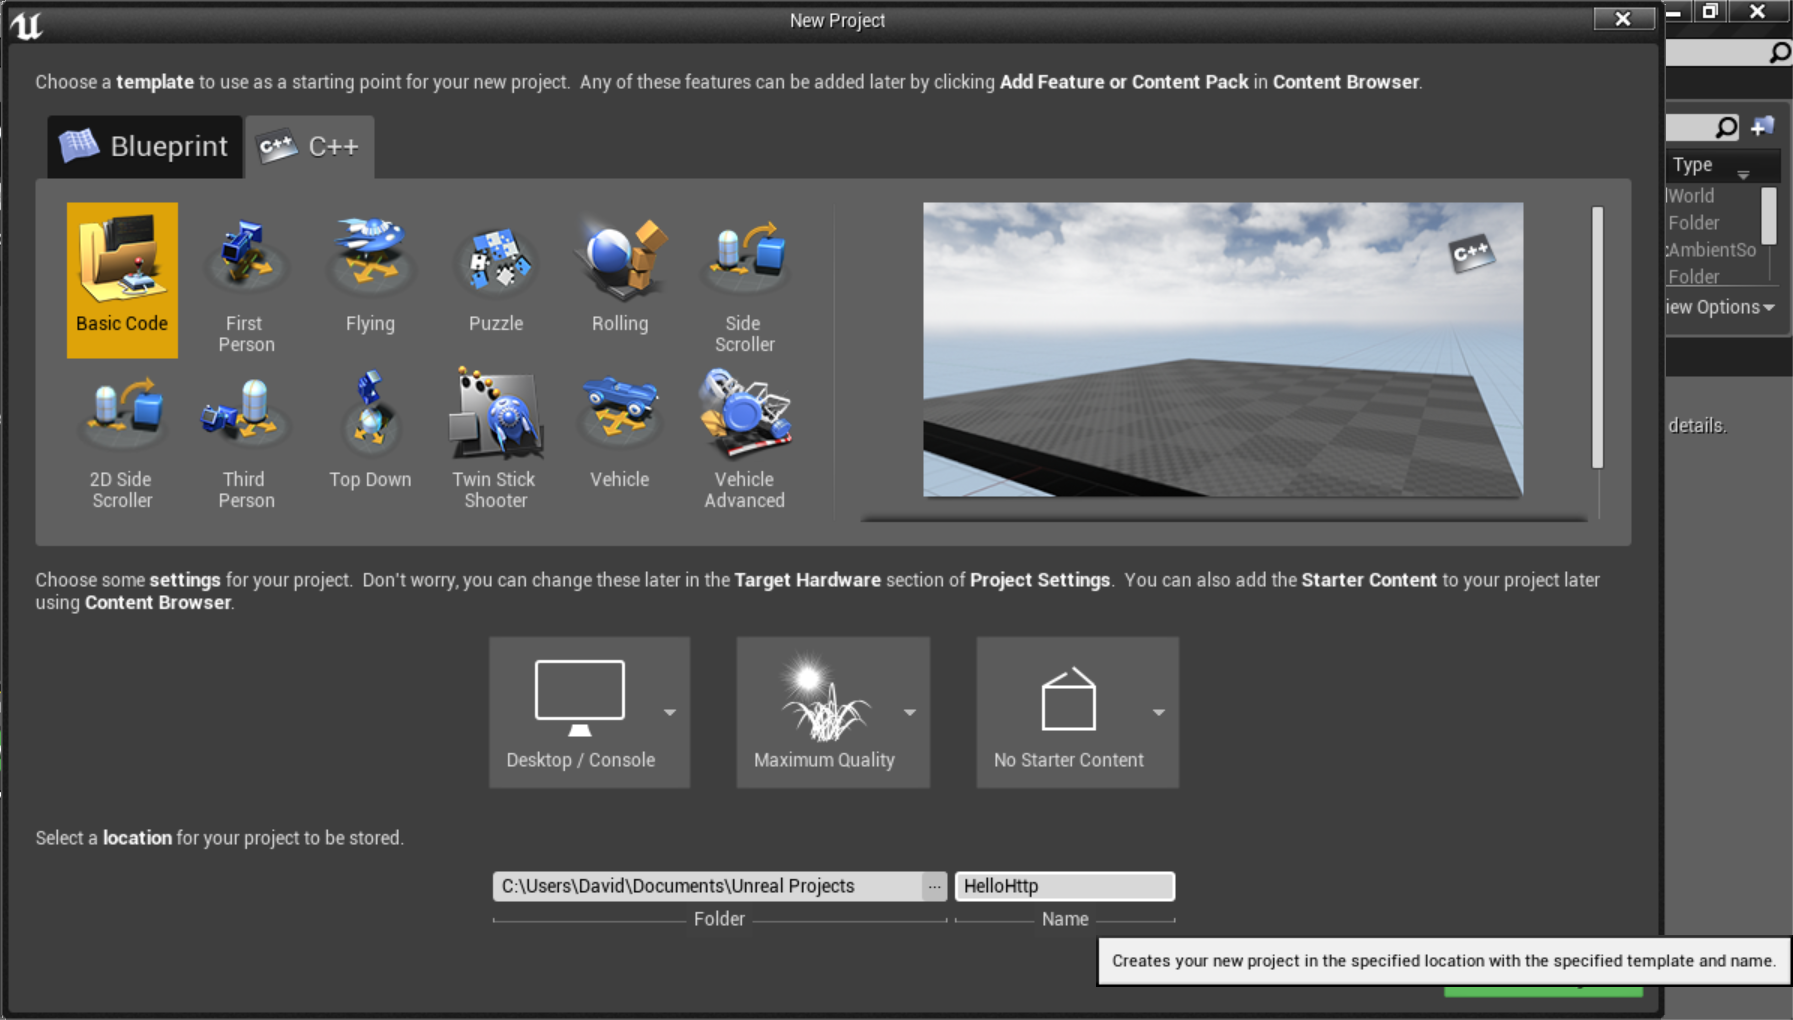1793x1020 pixels.
Task: Switch to the Blueprint tab
Action: pos(145,147)
